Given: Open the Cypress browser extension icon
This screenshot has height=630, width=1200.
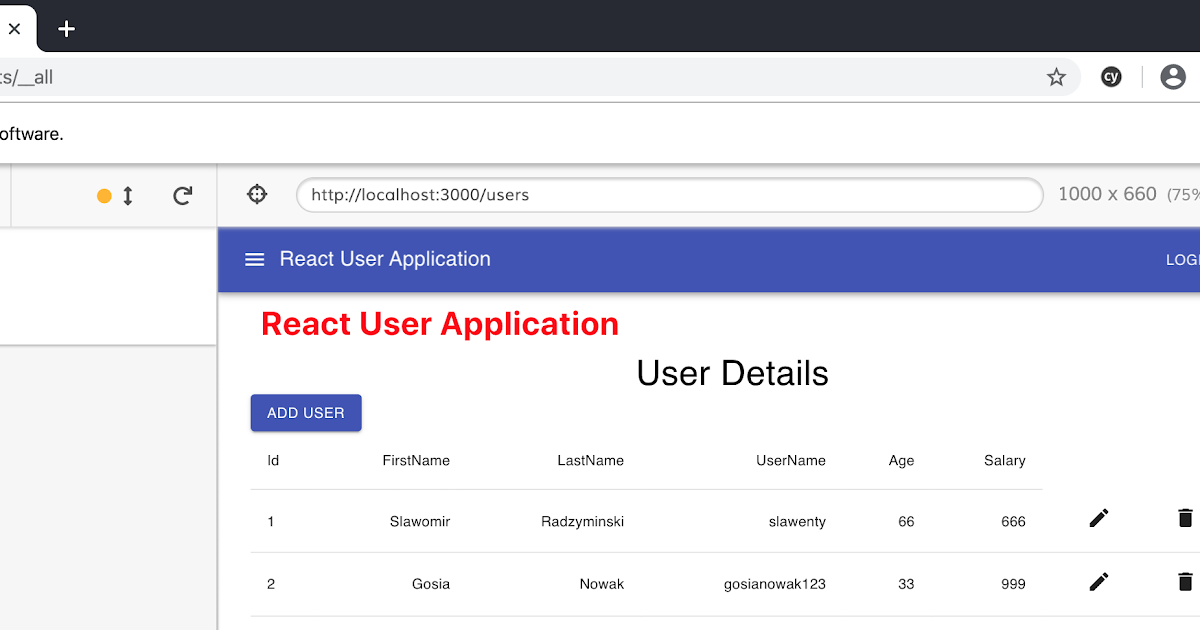Looking at the screenshot, I should (1111, 76).
